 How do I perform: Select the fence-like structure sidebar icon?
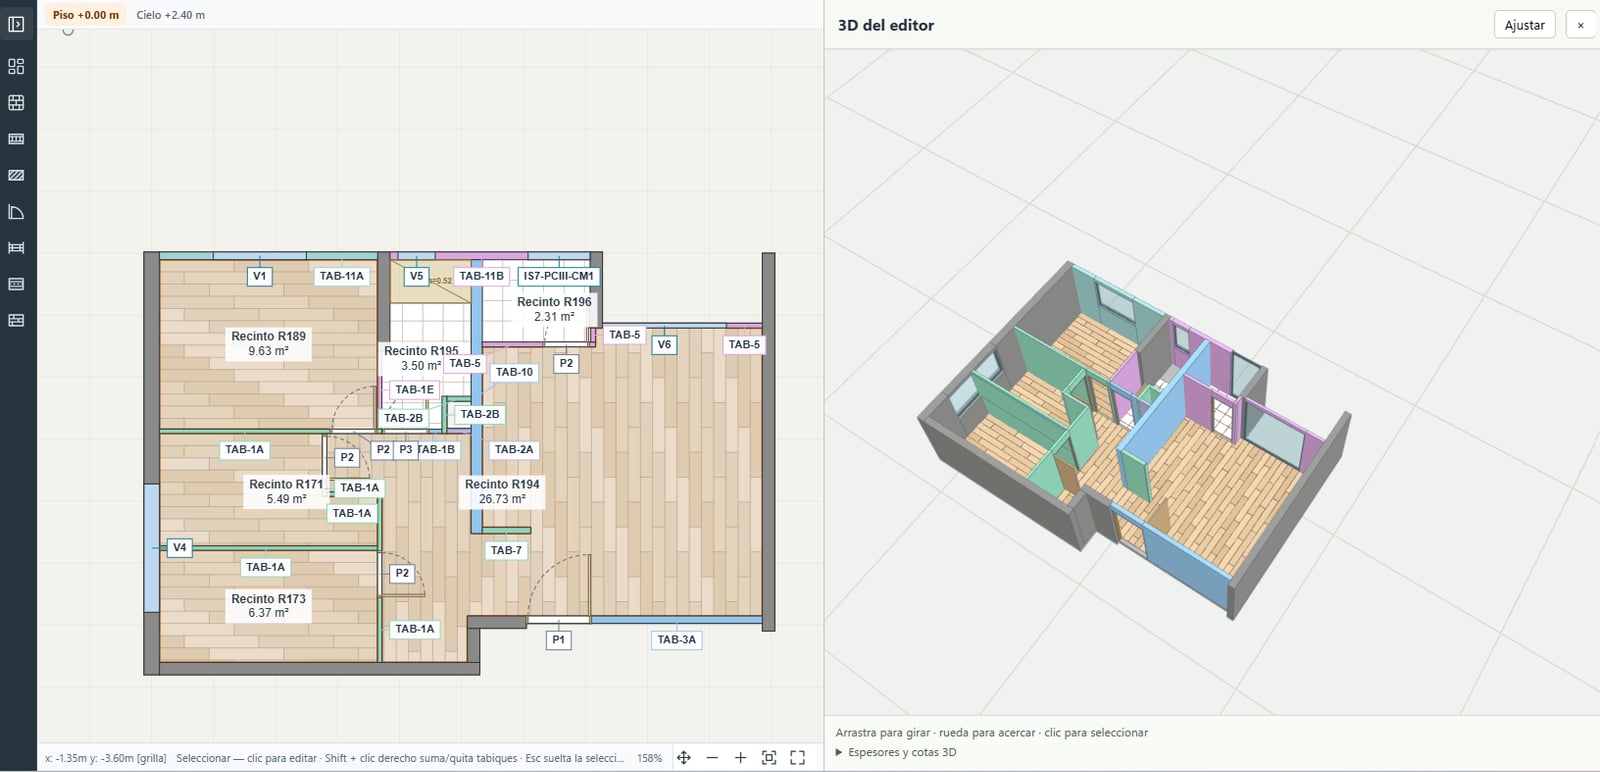tap(16, 248)
